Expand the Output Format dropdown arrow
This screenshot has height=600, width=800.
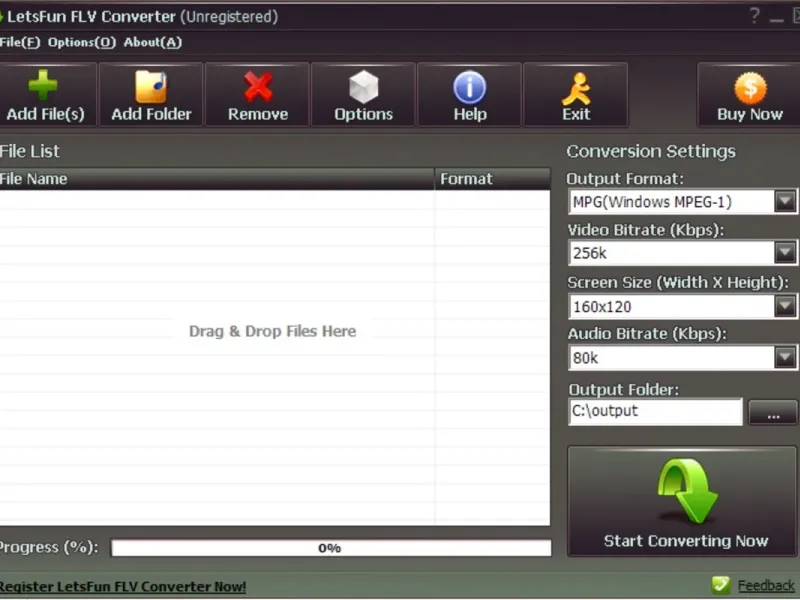(785, 201)
